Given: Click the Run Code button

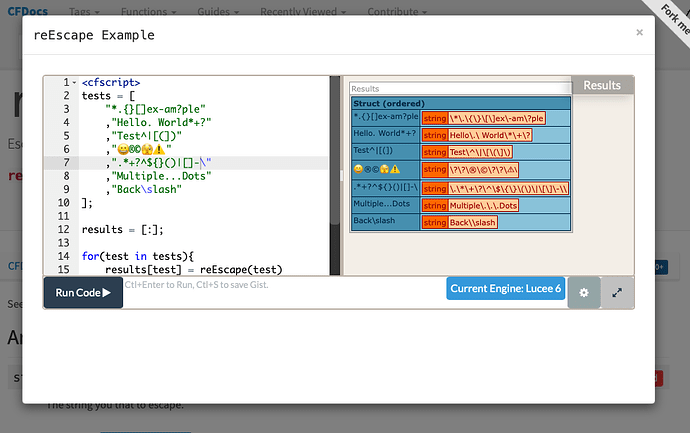Looking at the screenshot, I should coord(83,293).
